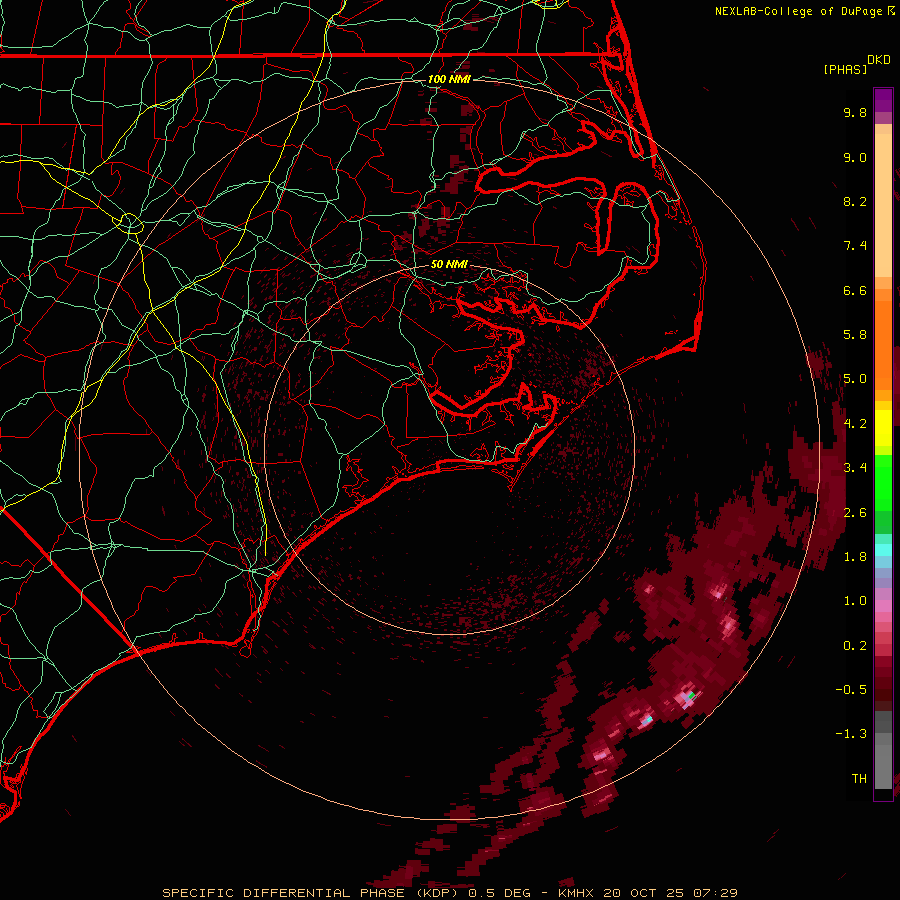Click the -1.3 legend value
This screenshot has height=900, width=900.
point(851,734)
